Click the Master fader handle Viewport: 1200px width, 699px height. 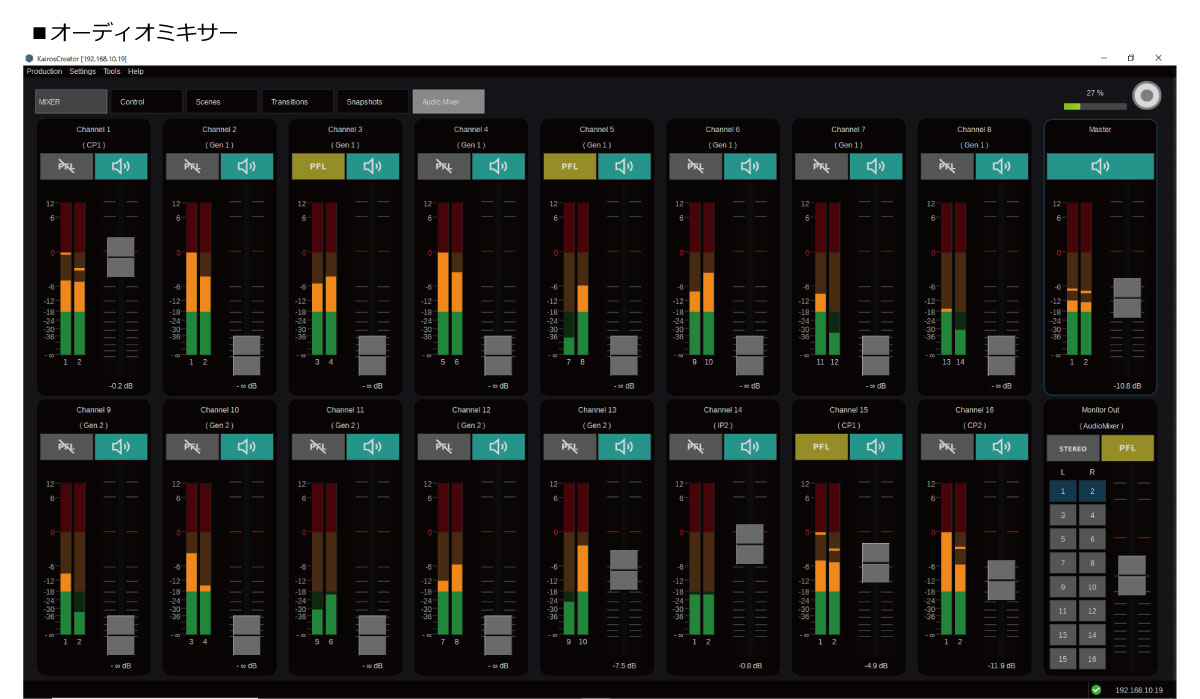[1127, 298]
